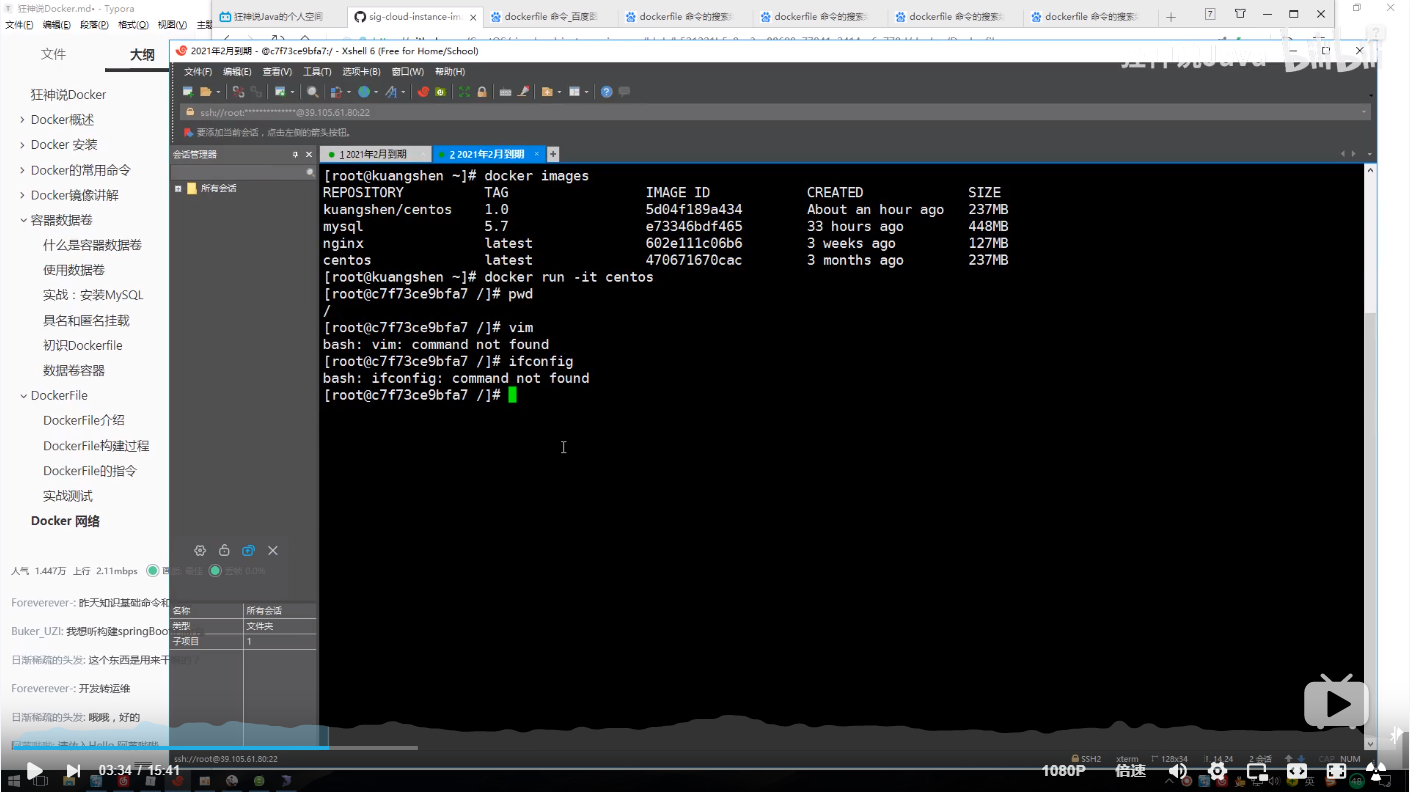Add a new Xshell session tab
Screen dimensions: 1410x793
point(553,154)
